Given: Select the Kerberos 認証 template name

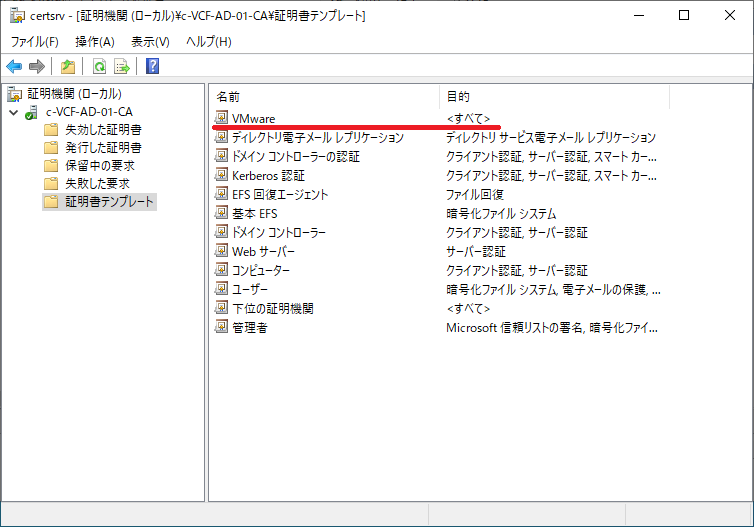Looking at the screenshot, I should click(268, 176).
